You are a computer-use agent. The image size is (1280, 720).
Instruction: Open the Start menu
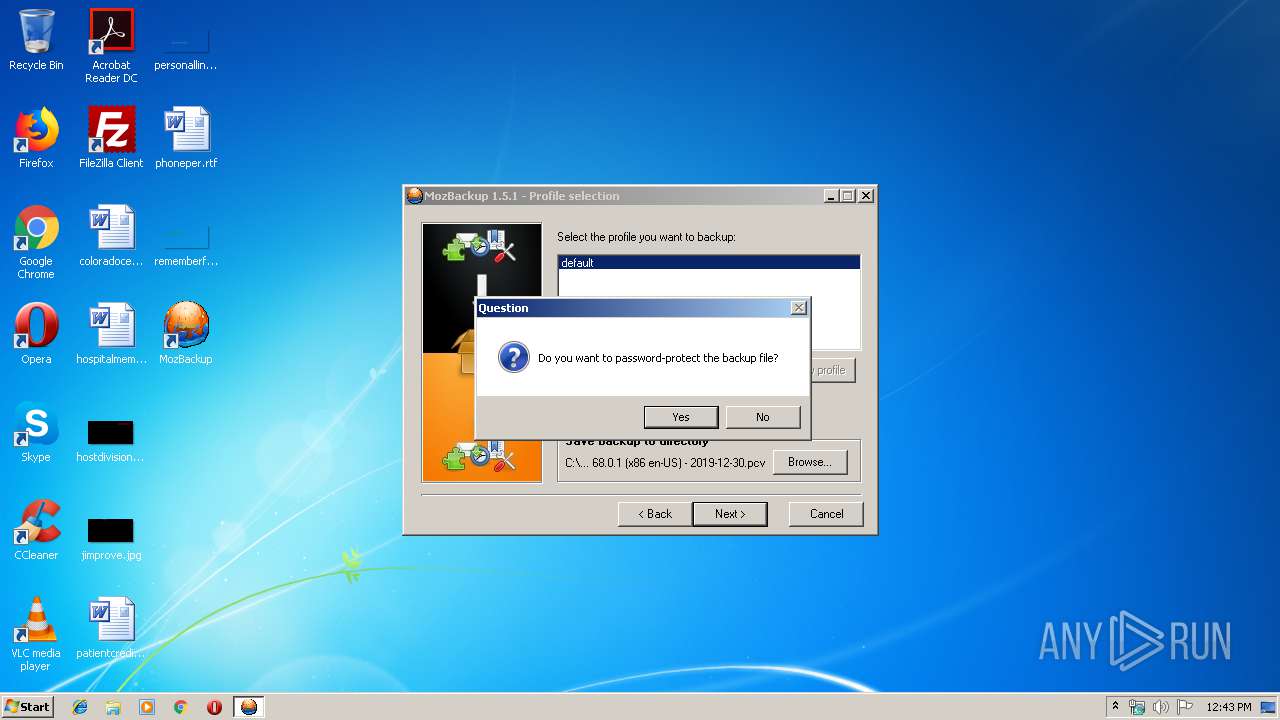(x=27, y=707)
